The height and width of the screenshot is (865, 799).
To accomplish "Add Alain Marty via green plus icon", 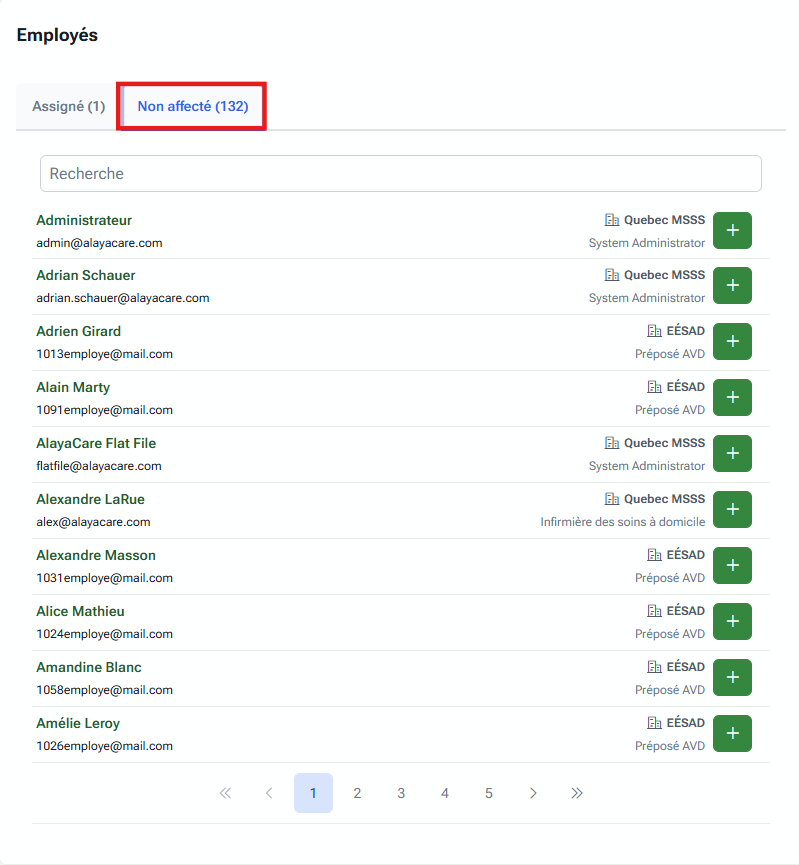I will pos(732,398).
